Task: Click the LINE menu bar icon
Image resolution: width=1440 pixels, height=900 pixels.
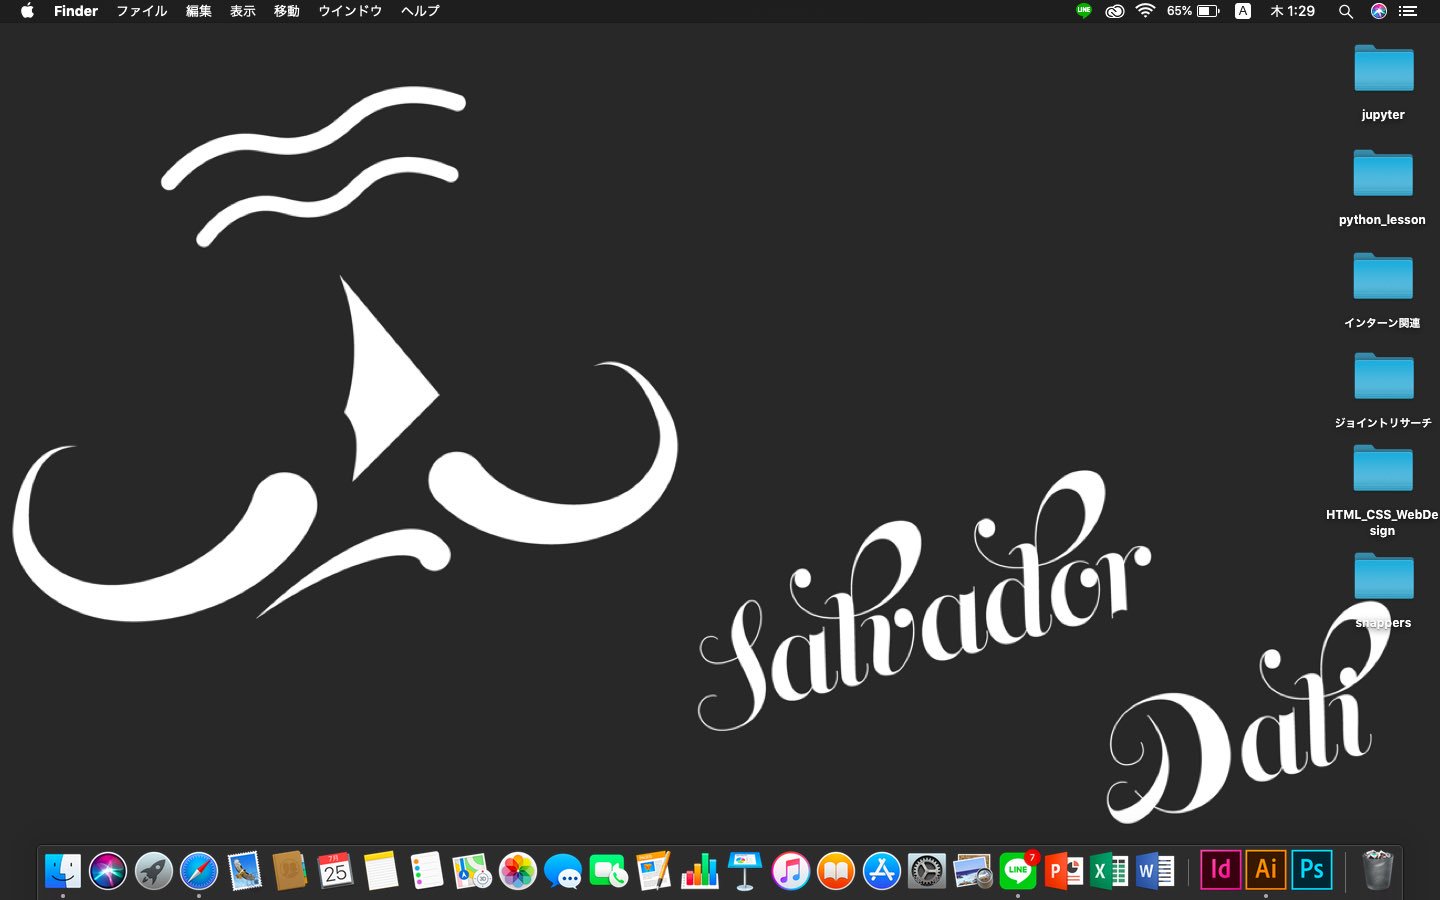Action: point(1084,11)
